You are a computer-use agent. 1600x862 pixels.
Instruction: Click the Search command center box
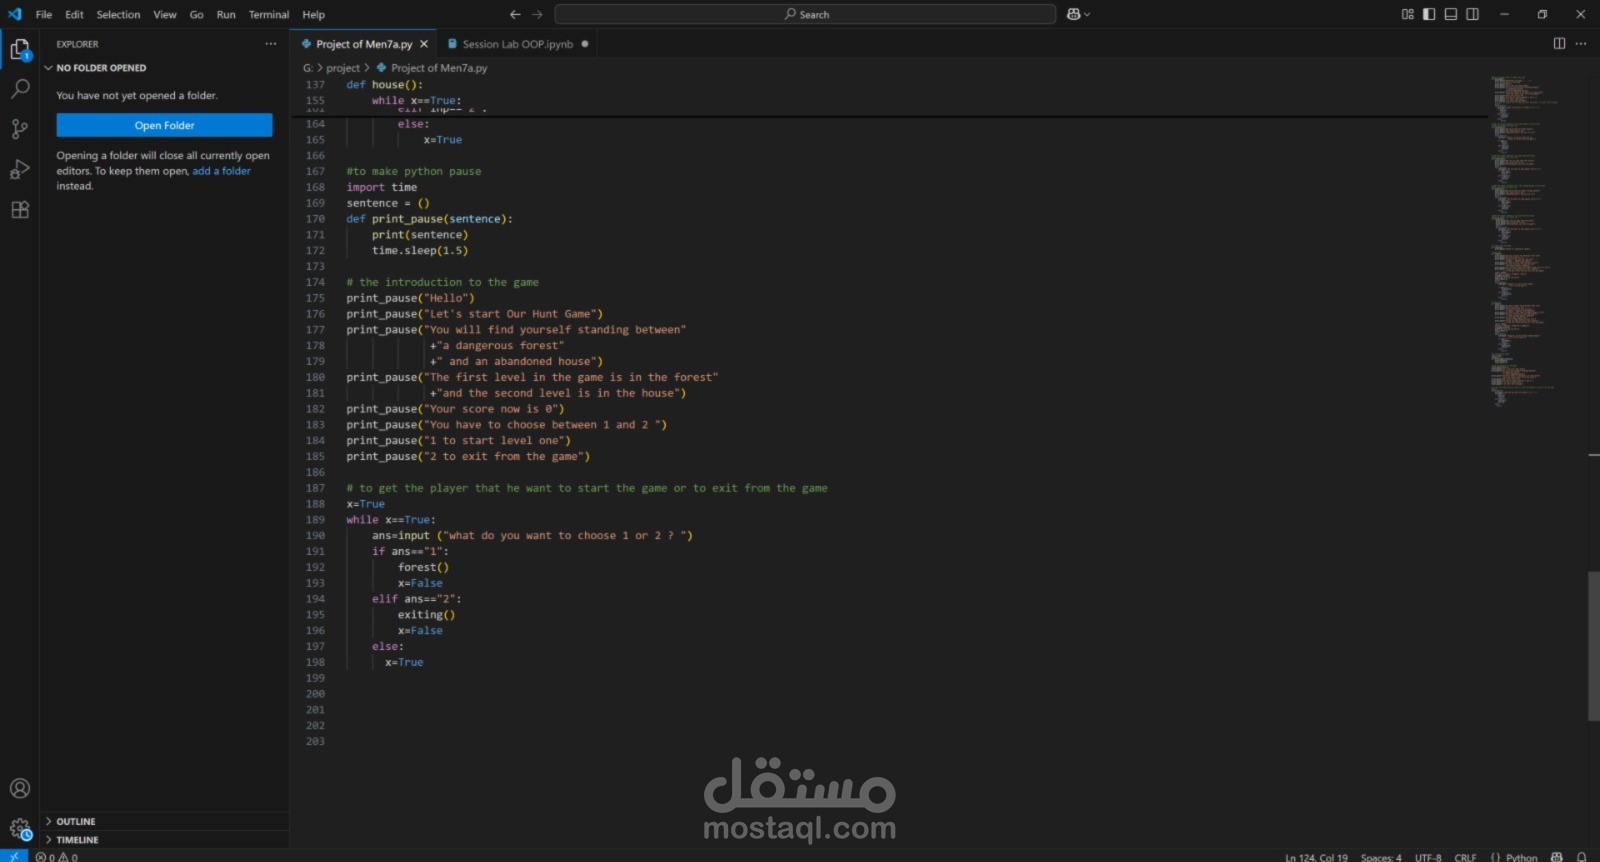point(805,14)
